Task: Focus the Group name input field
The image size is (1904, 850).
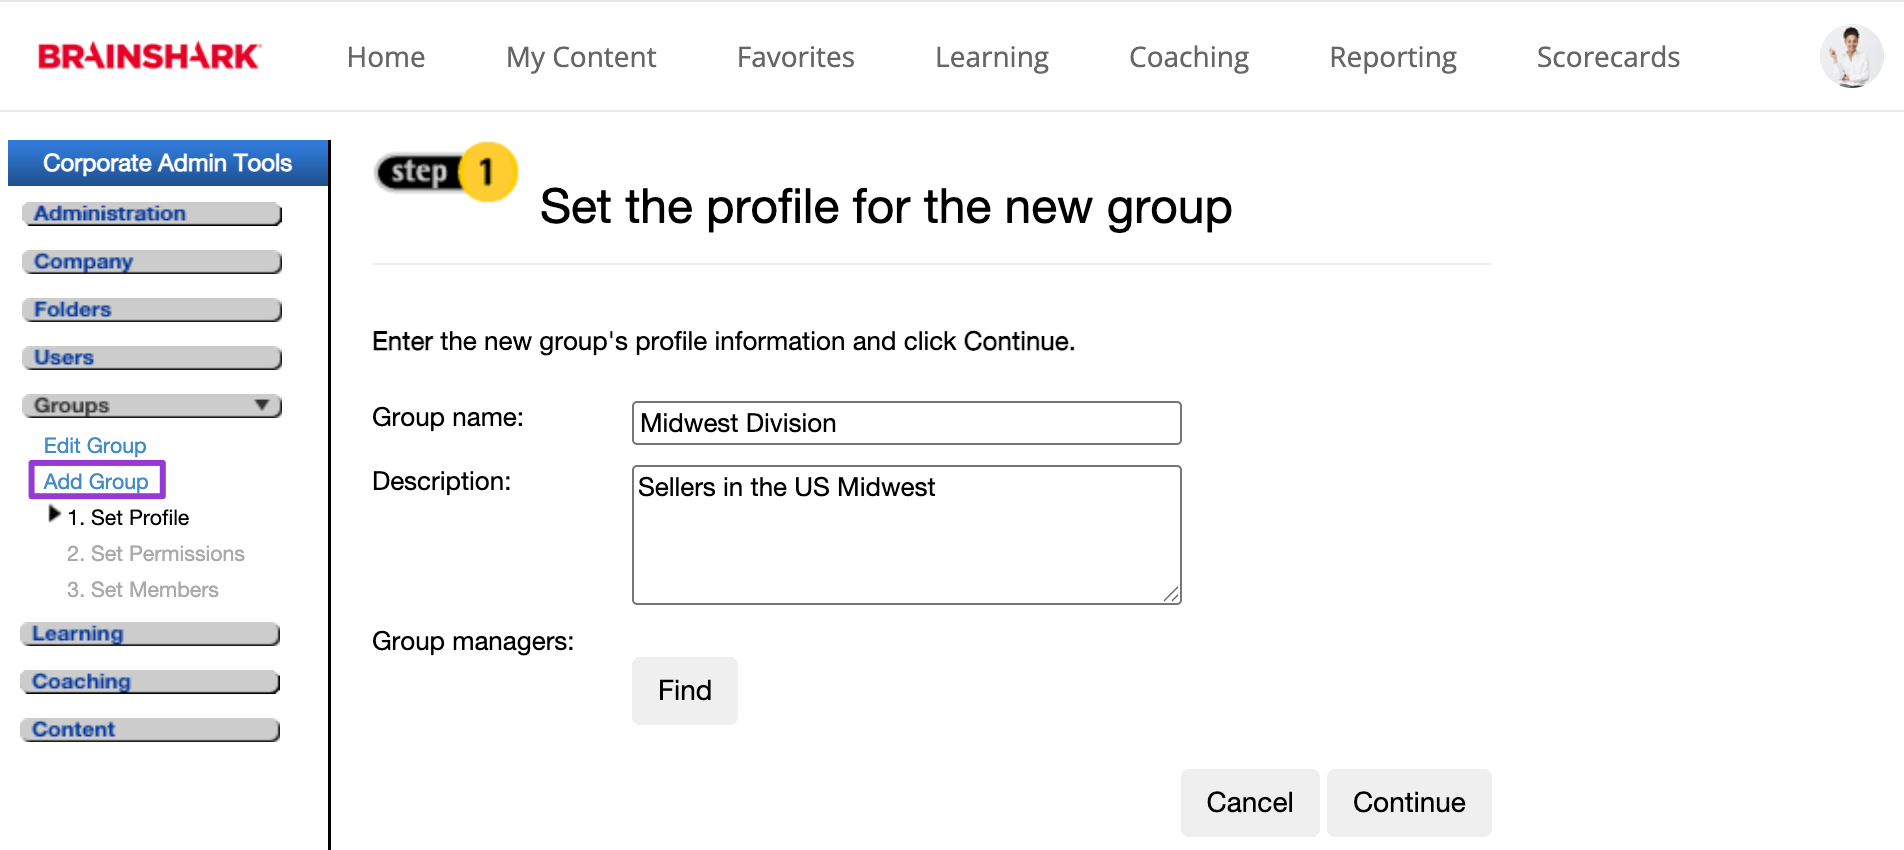Action: point(907,423)
